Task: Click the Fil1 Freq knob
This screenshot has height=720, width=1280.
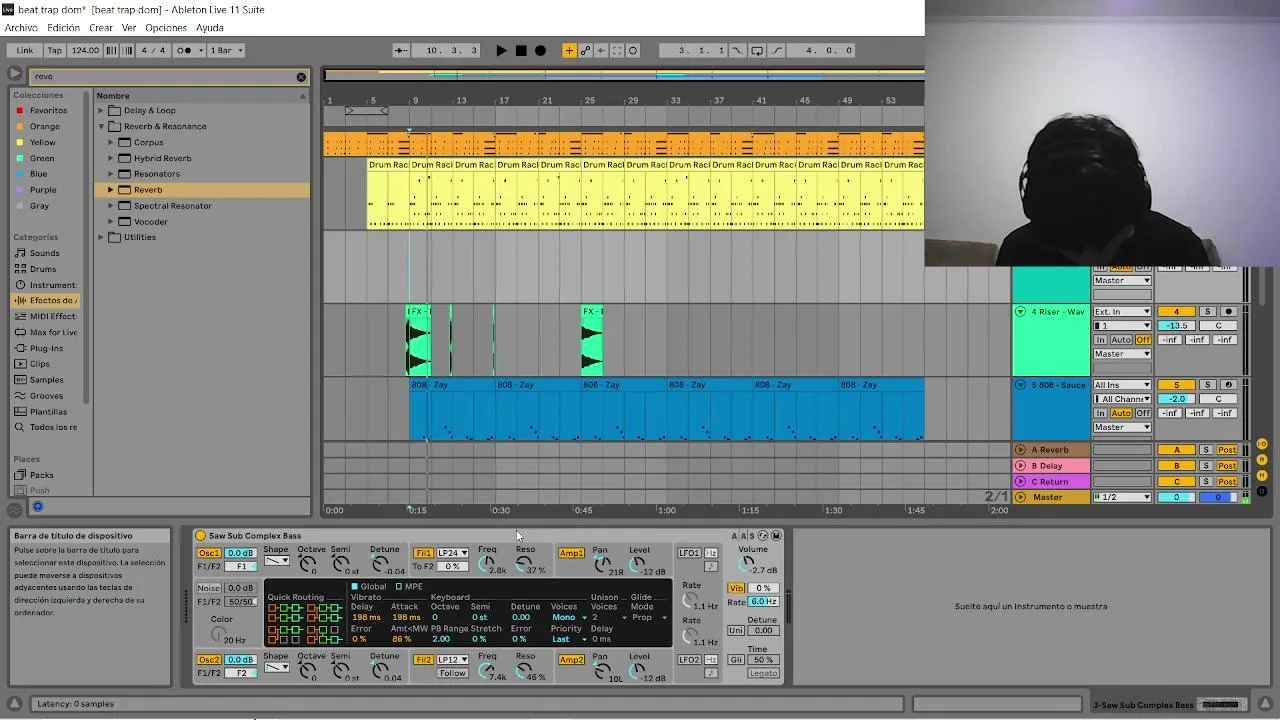Action: [x=487, y=564]
